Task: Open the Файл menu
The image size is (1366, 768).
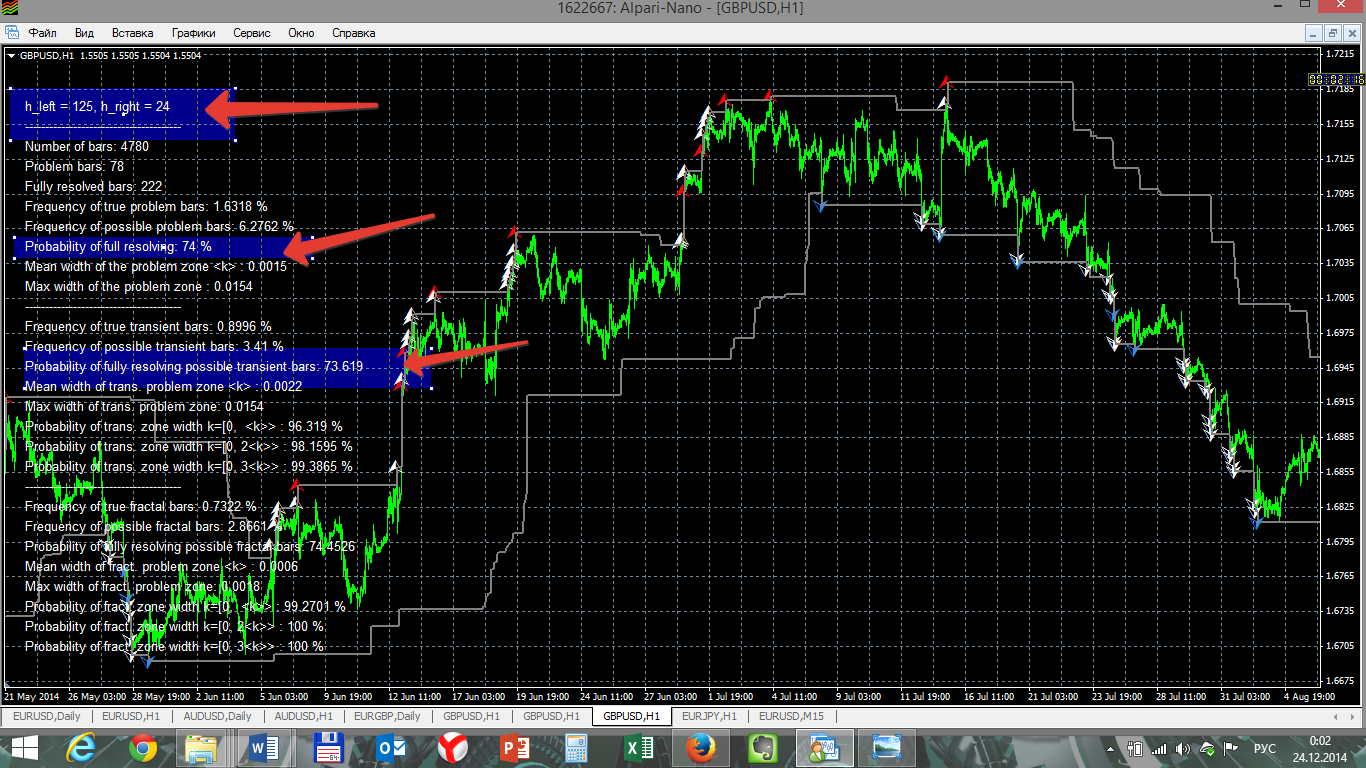Action: (43, 33)
